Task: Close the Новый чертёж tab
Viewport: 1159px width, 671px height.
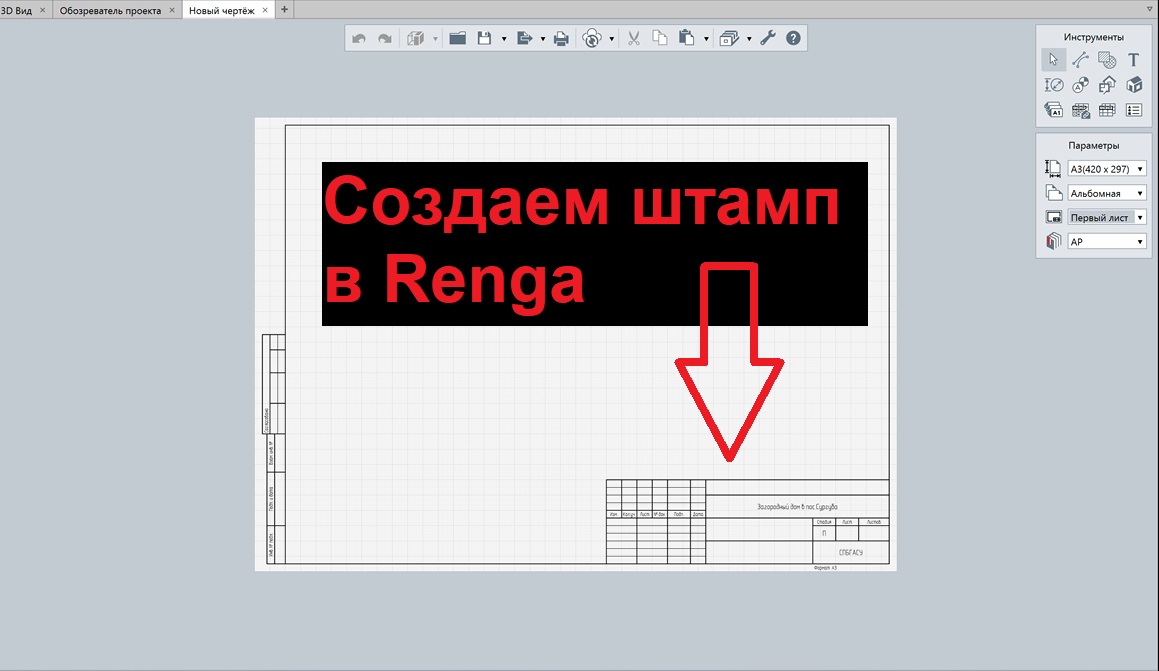Action: coord(265,10)
